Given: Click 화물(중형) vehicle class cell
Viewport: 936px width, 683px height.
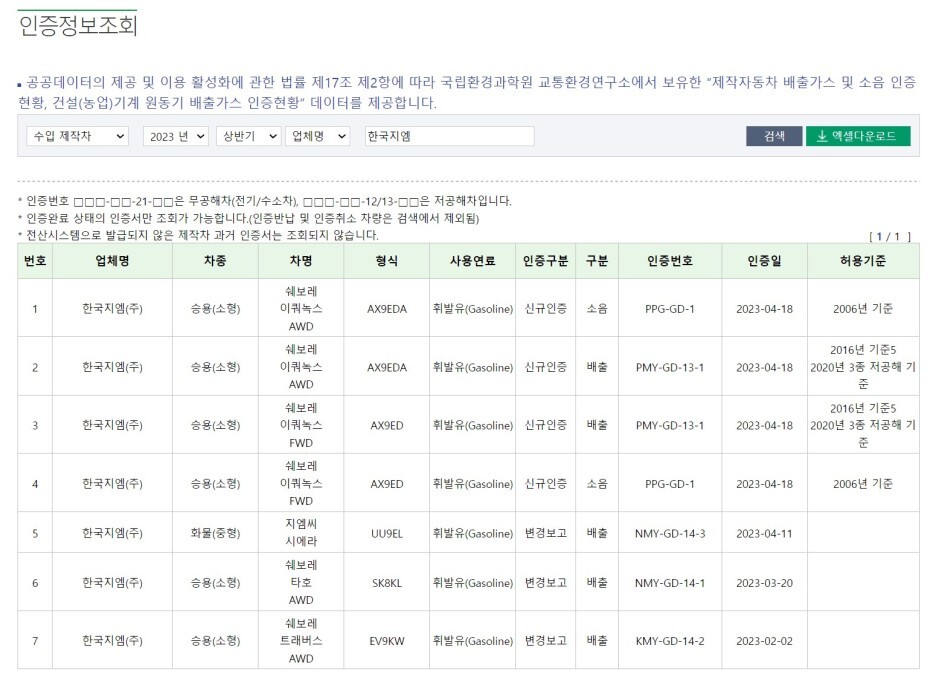Looking at the screenshot, I should pos(215,533).
